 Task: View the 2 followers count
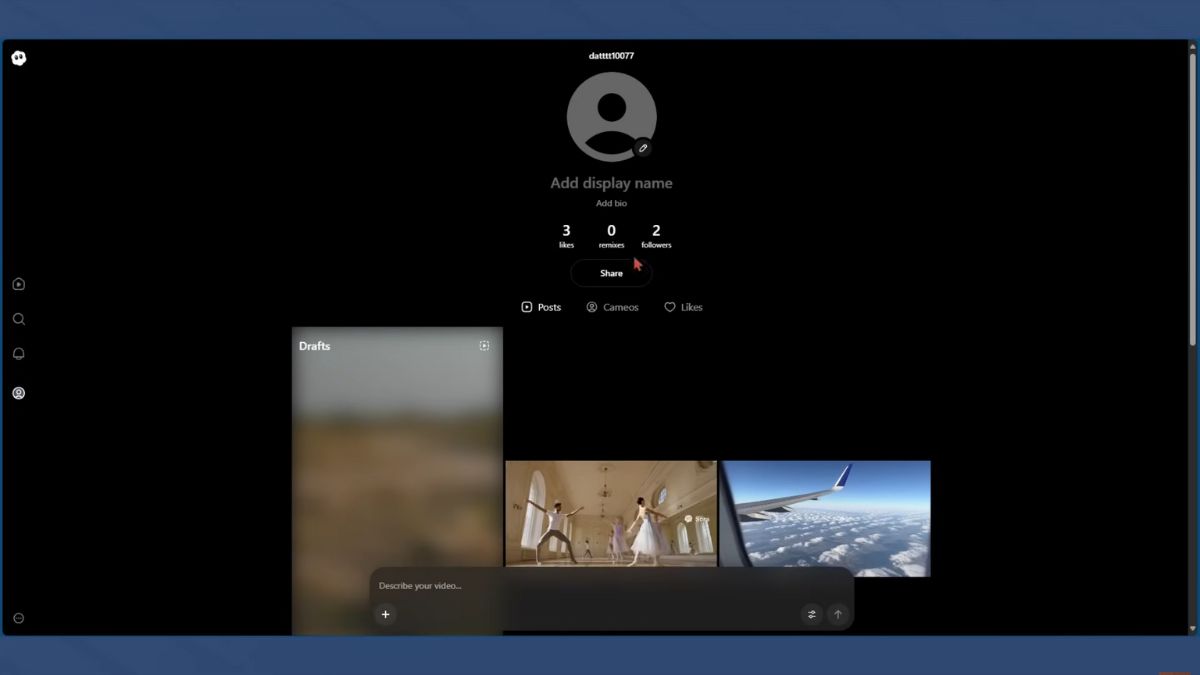[x=656, y=236]
